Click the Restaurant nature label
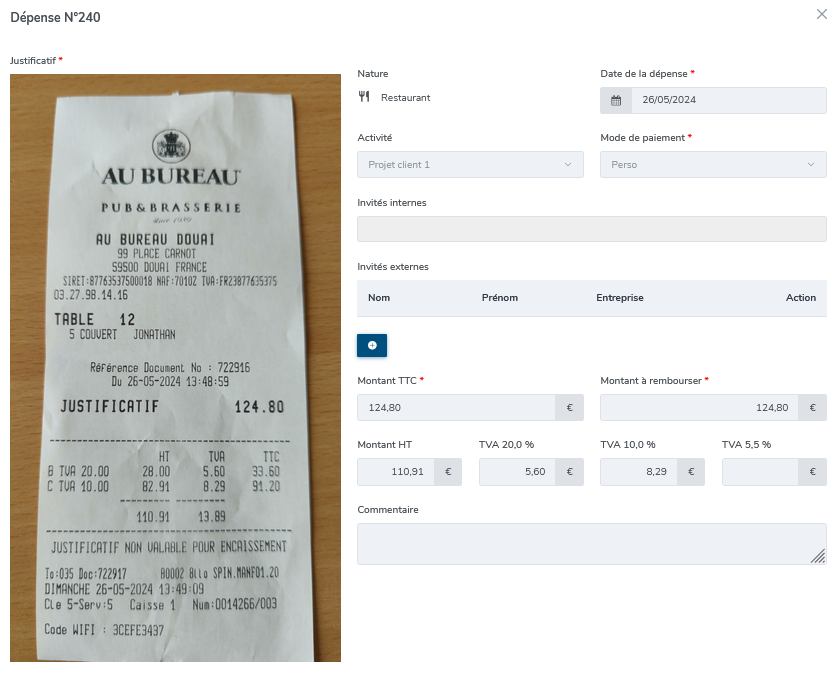Viewport: 835px width, 683px height. 406,97
